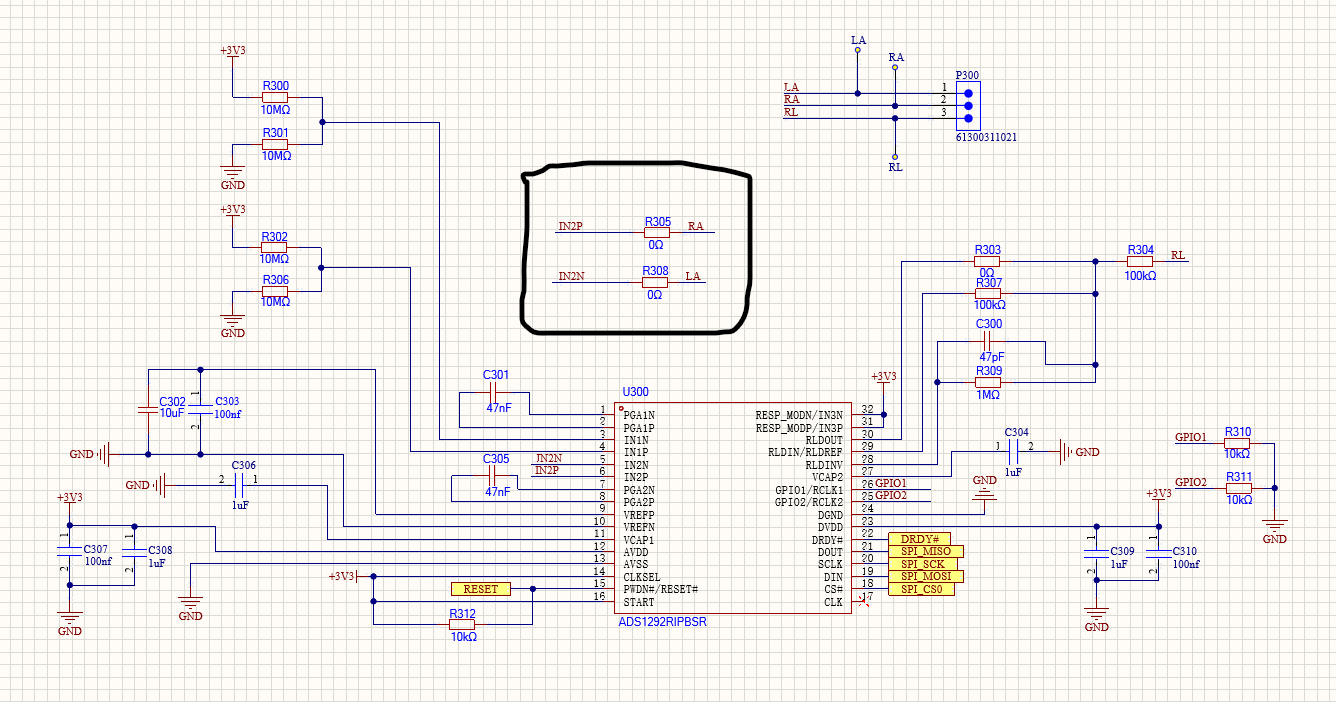Screen dimensions: 1336x702
Task: Select the RL net label after R304
Action: [x=1178, y=255]
